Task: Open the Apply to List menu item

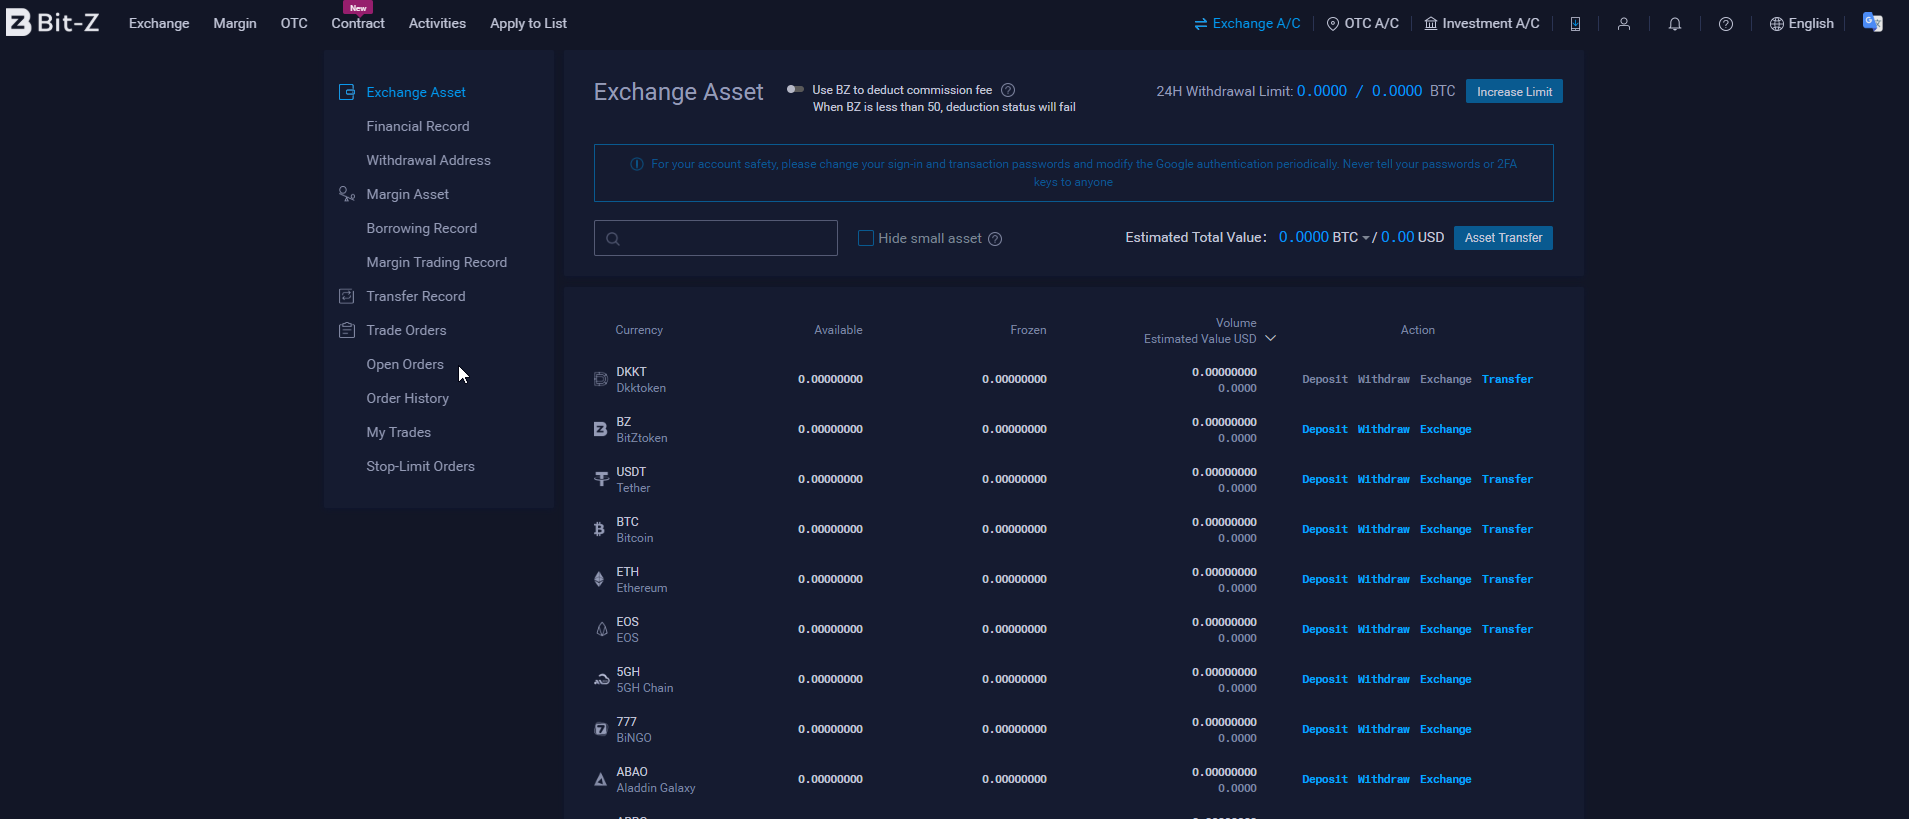Action: point(528,24)
